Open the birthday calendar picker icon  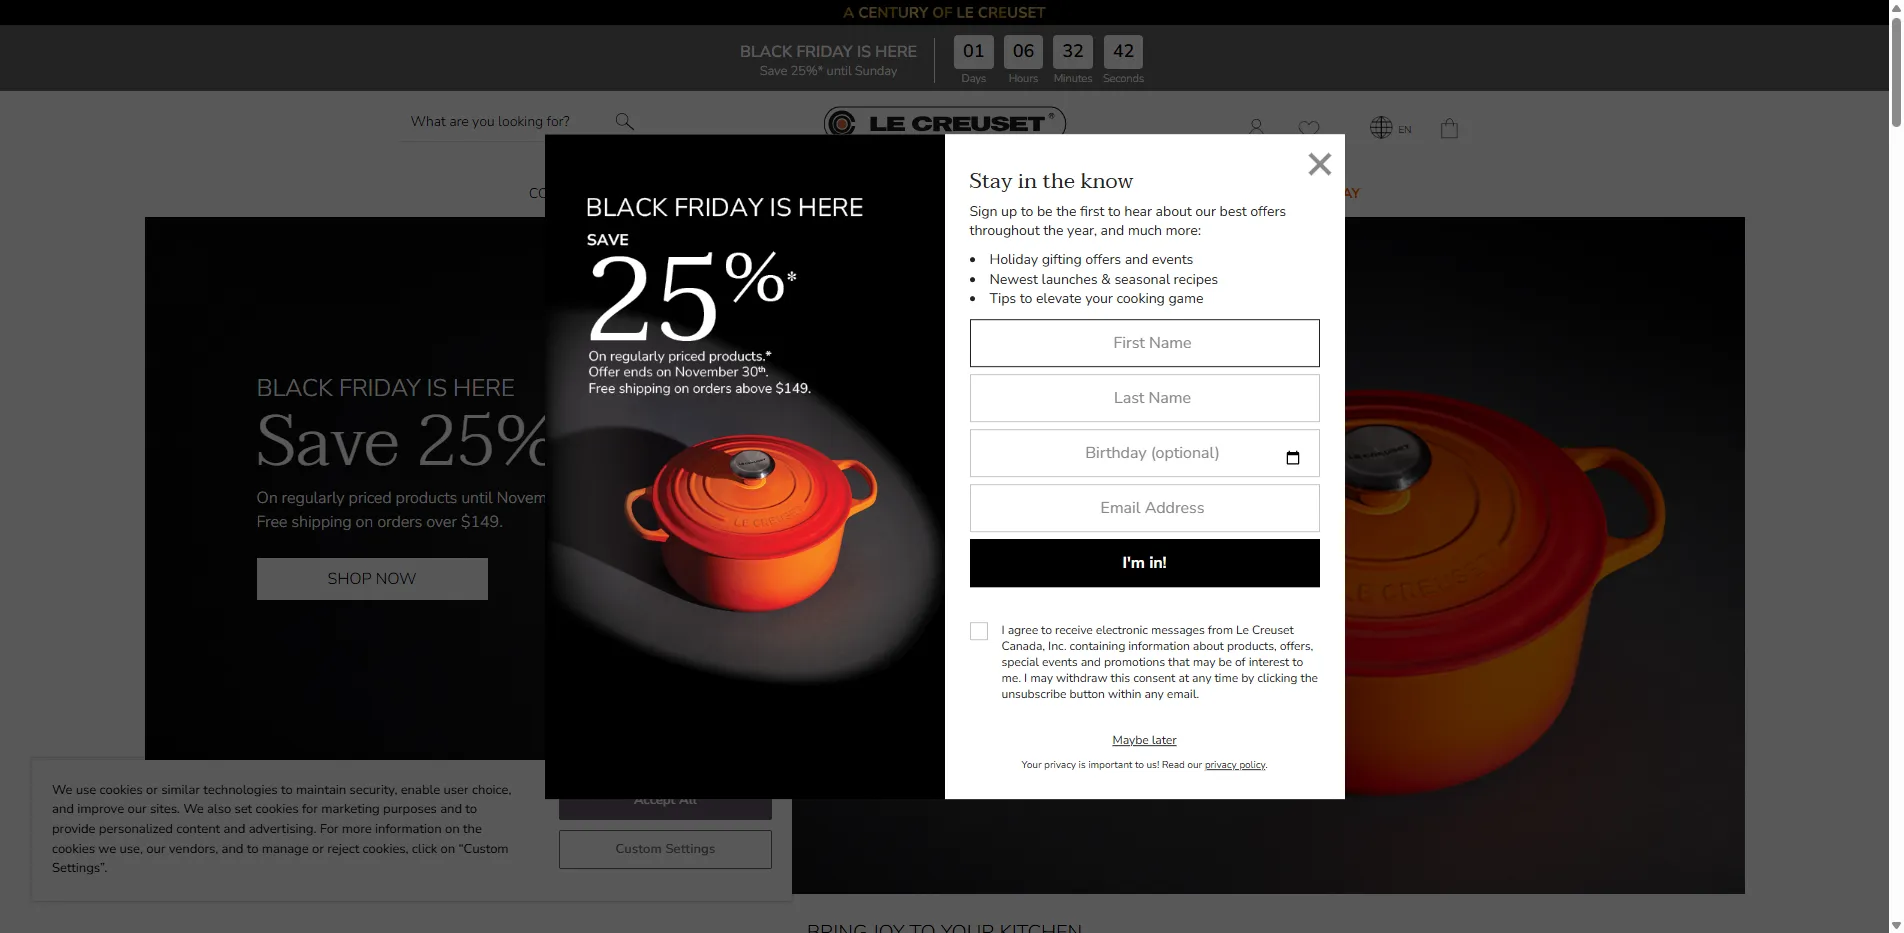point(1292,457)
